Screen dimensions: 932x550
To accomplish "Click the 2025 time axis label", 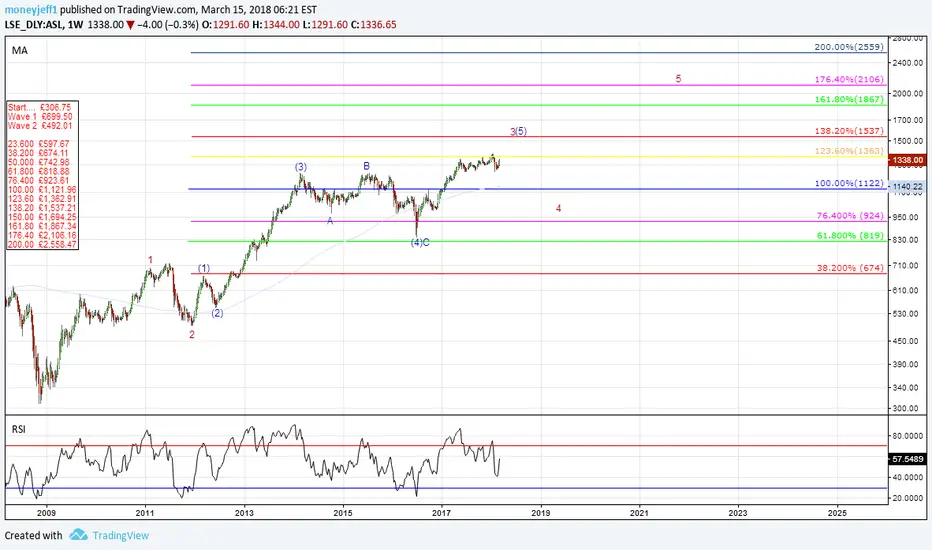I will click(837, 513).
